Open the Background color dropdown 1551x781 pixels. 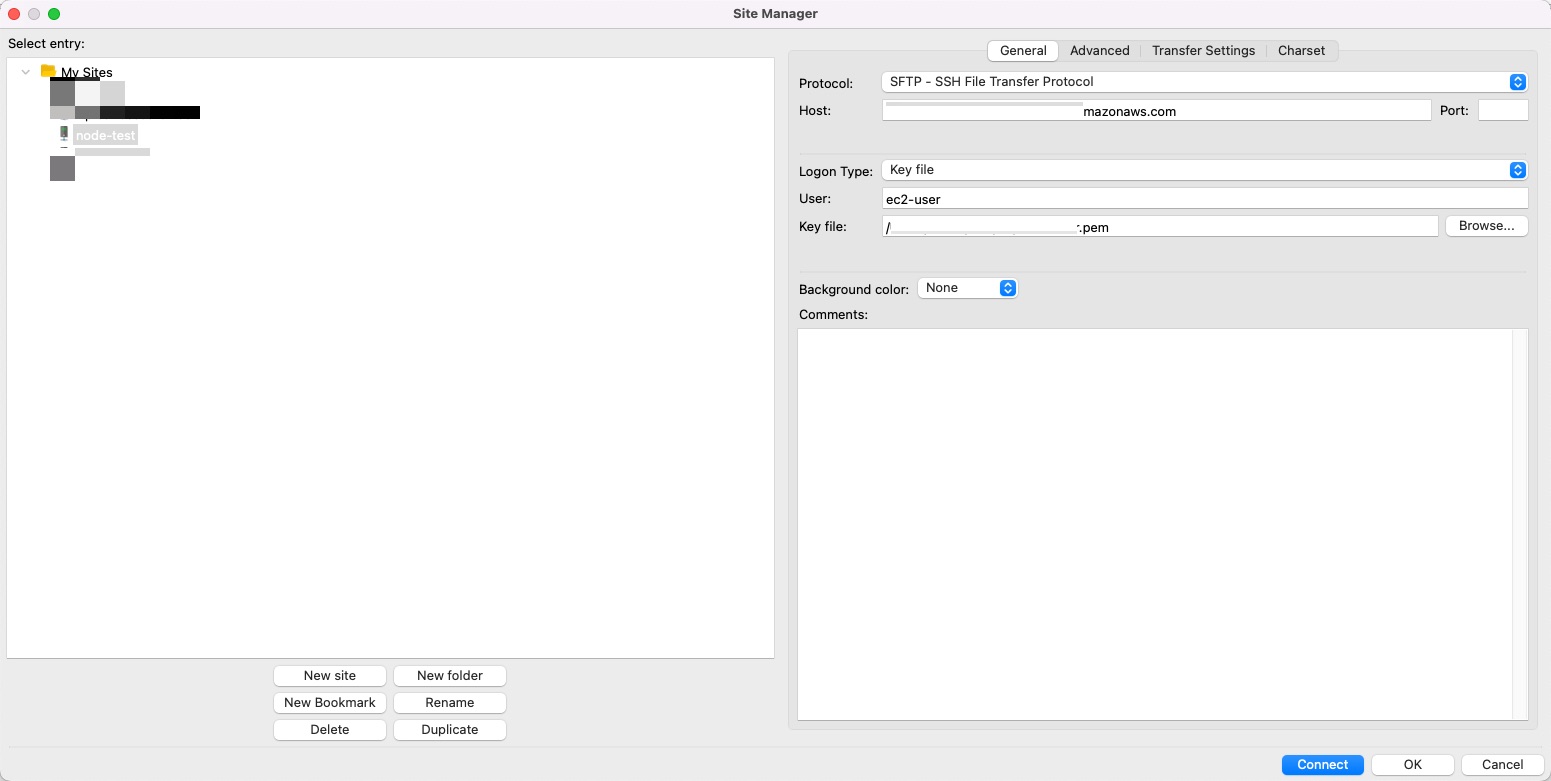point(967,288)
